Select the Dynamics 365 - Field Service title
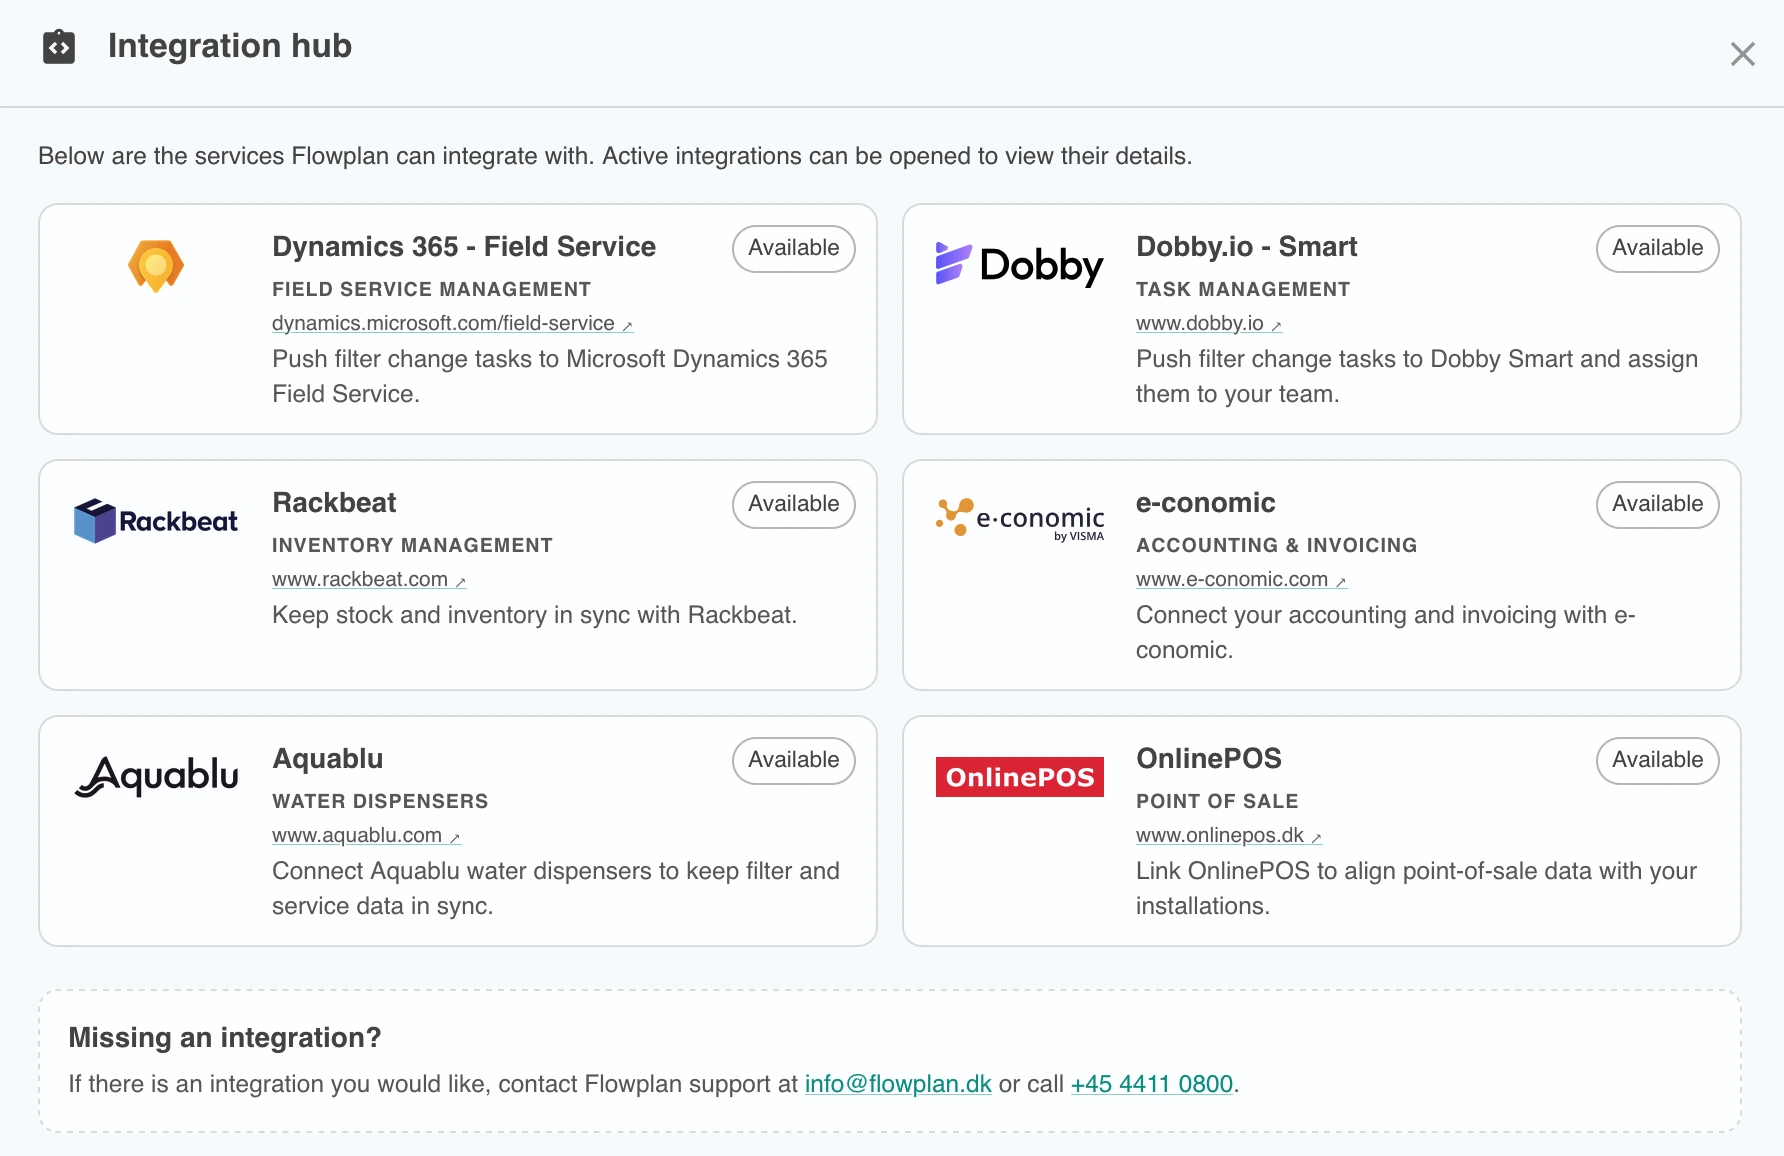This screenshot has height=1156, width=1784. tap(464, 247)
